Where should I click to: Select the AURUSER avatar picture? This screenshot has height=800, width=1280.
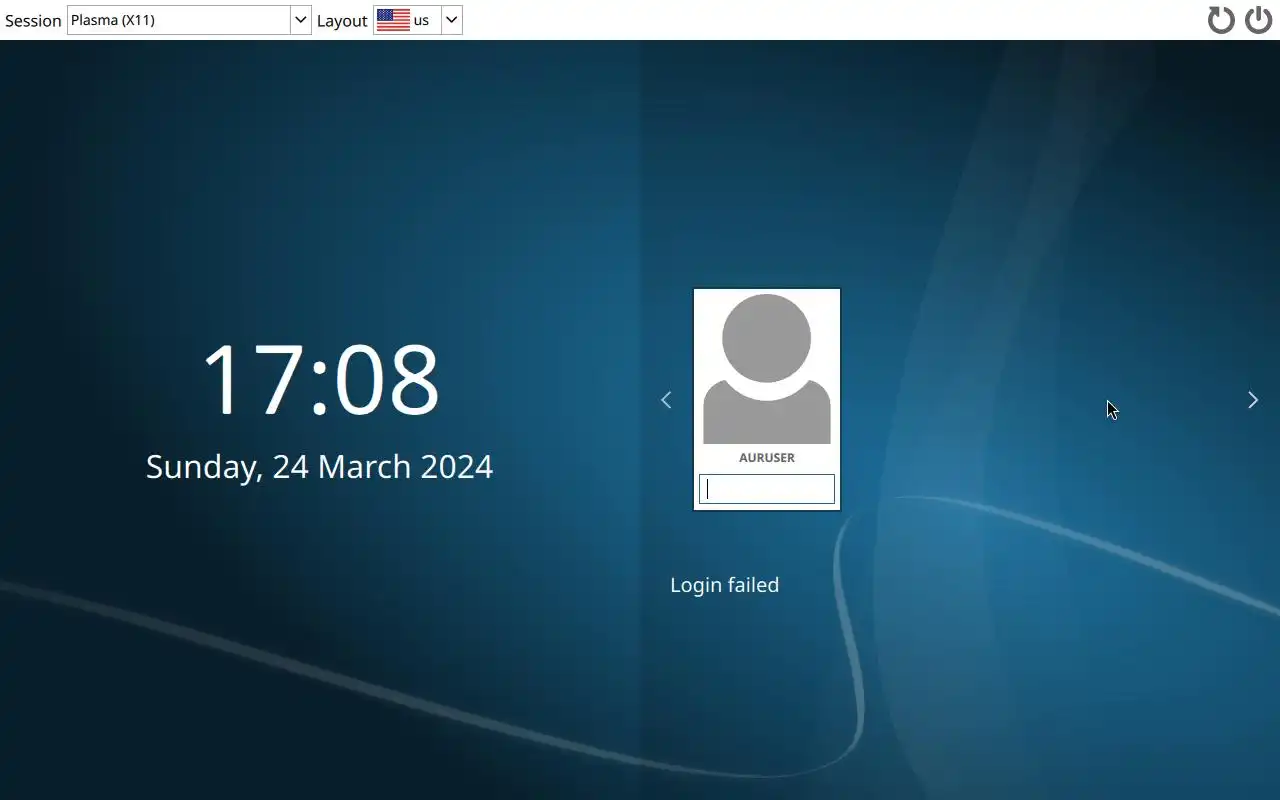pyautogui.click(x=767, y=369)
